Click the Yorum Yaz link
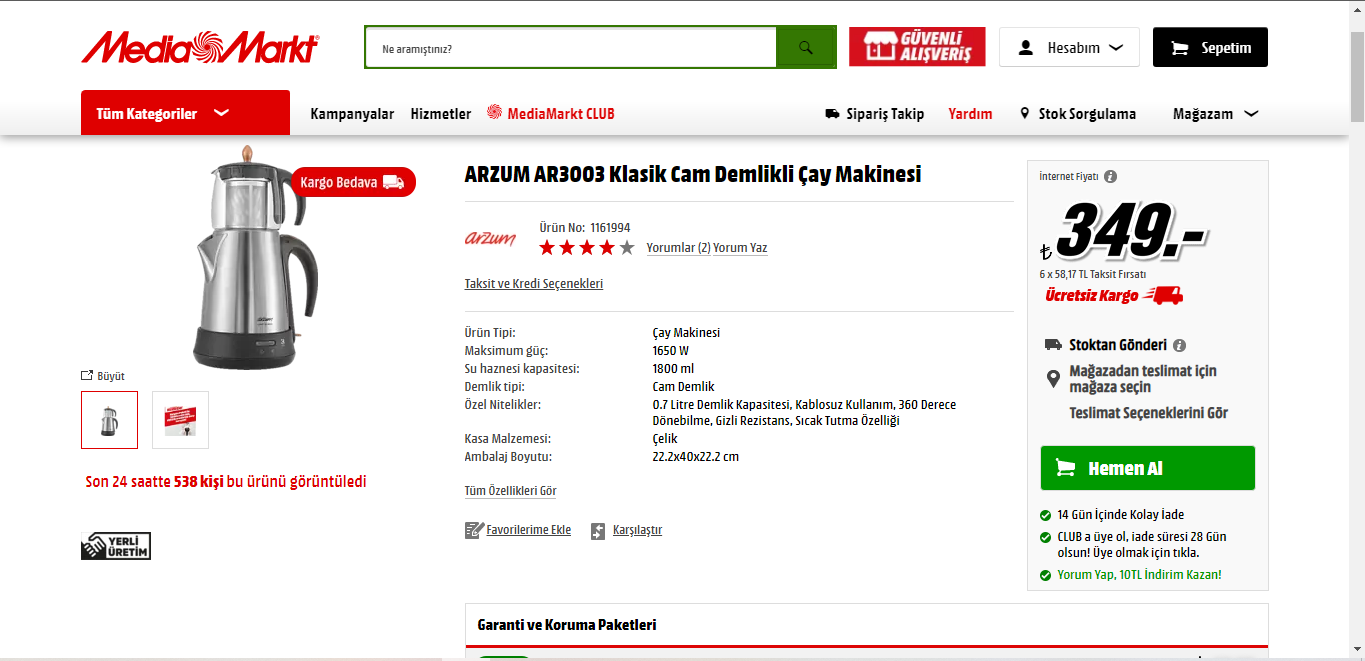Viewport: 1365px width, 661px height. [x=740, y=248]
